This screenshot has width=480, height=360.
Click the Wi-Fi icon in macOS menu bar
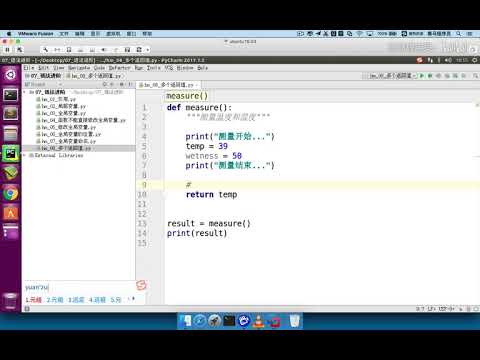pos(359,34)
